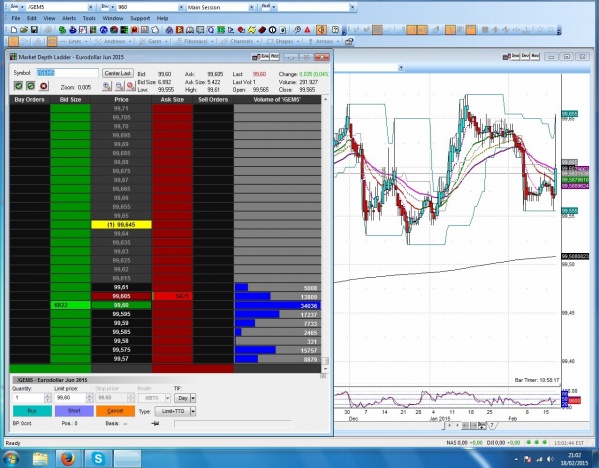
Task: Click the Symbol input field in depth ladder
Action: [68, 73]
